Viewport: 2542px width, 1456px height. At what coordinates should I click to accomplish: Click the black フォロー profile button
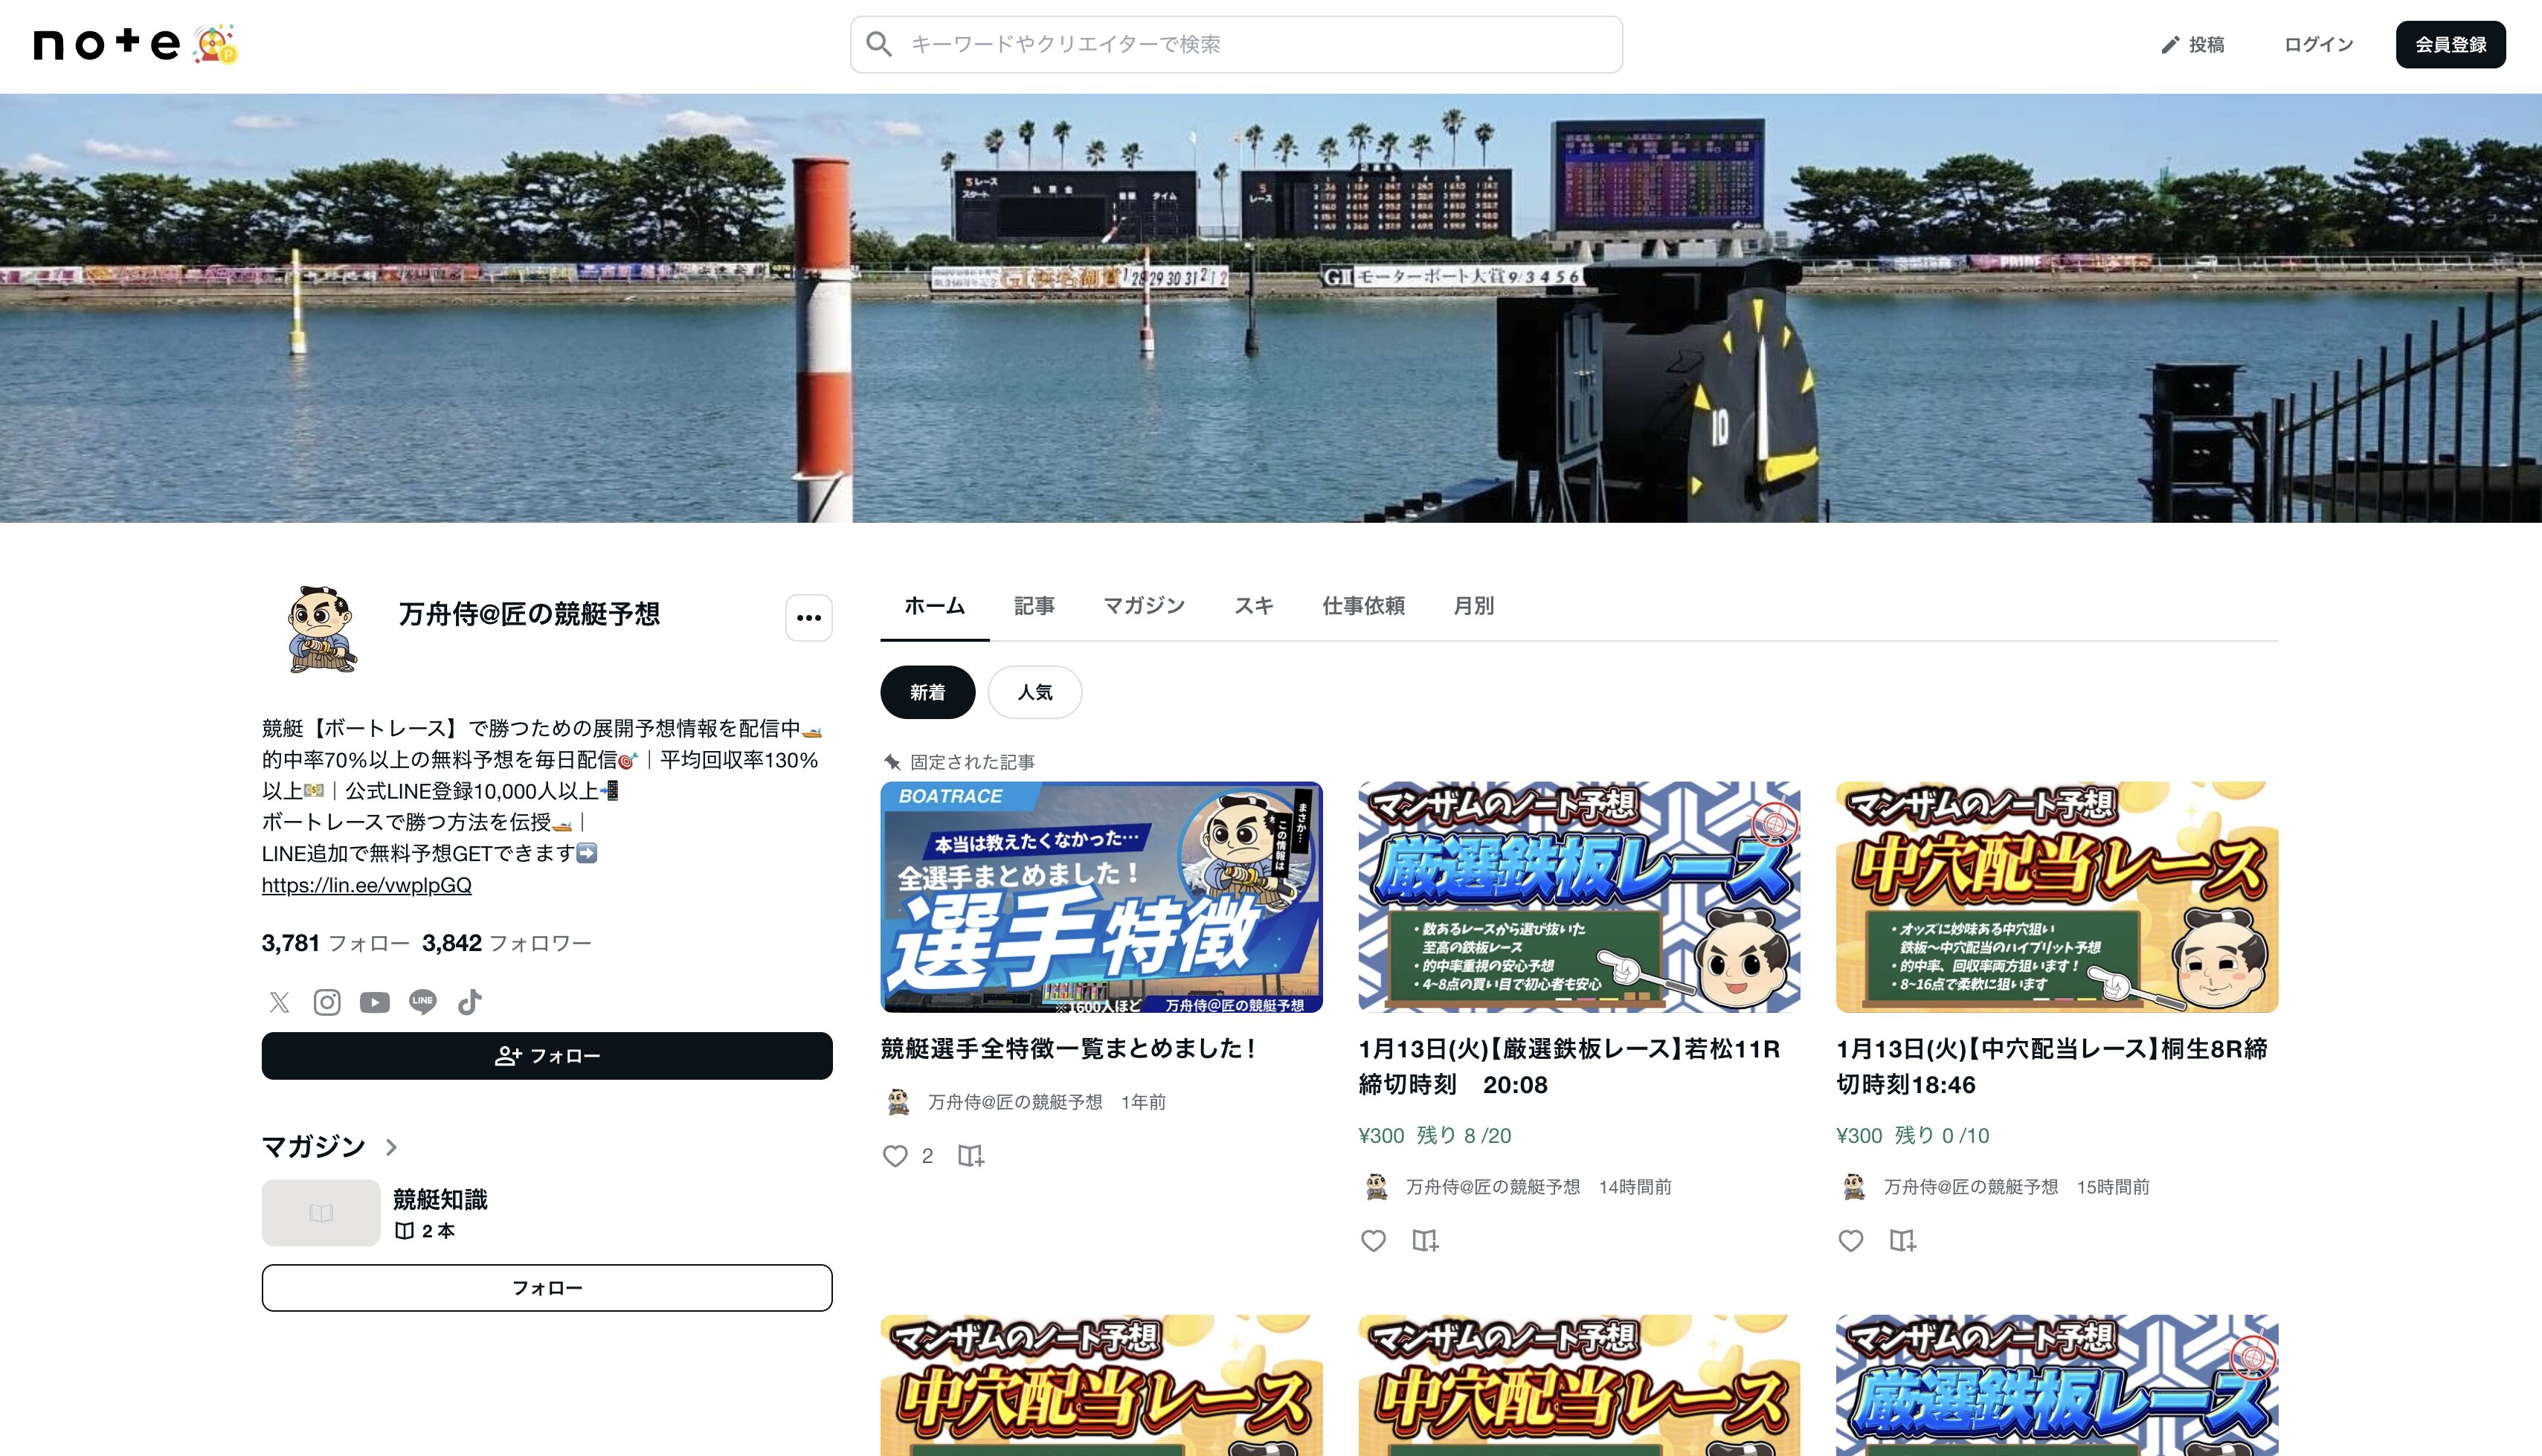[547, 1056]
